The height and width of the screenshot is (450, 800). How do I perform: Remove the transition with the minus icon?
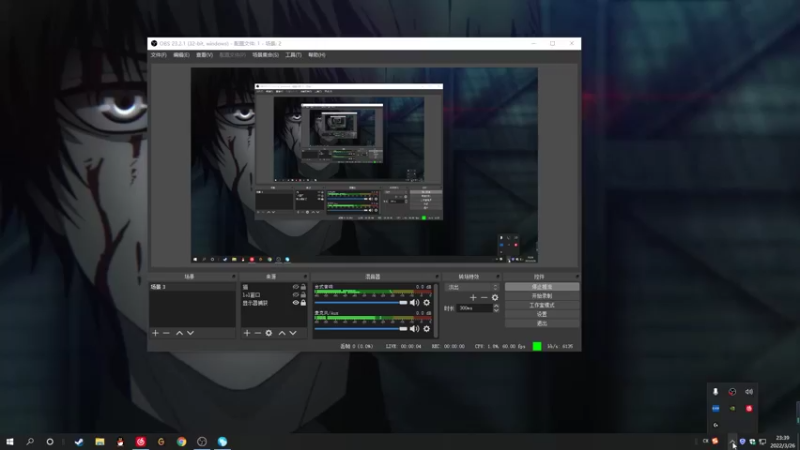click(x=484, y=297)
